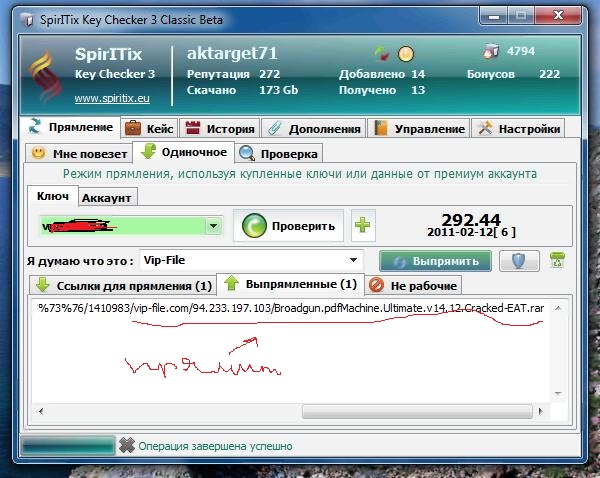Viewport: 600px width, 478px height.
Task: Click the Выпрямить button
Action: (x=435, y=261)
